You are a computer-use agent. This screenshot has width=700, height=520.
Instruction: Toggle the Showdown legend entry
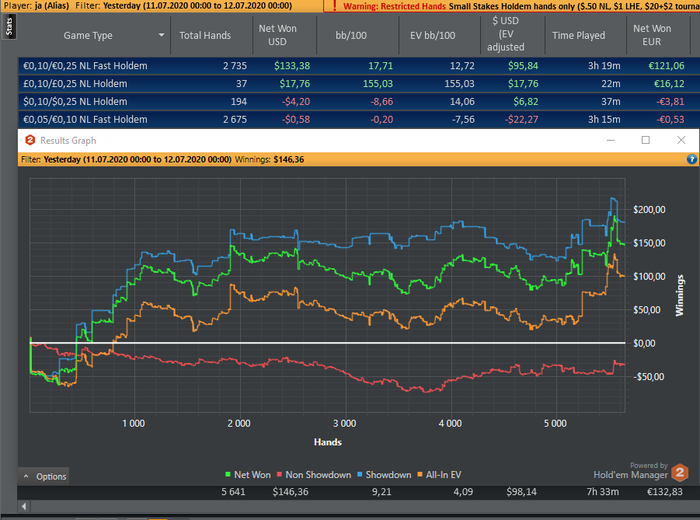tap(384, 475)
